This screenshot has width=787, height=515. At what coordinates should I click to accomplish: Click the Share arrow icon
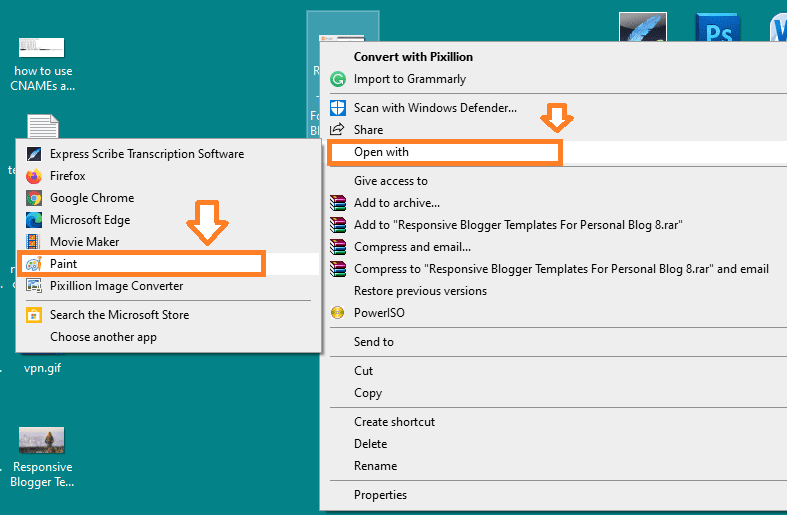point(338,130)
